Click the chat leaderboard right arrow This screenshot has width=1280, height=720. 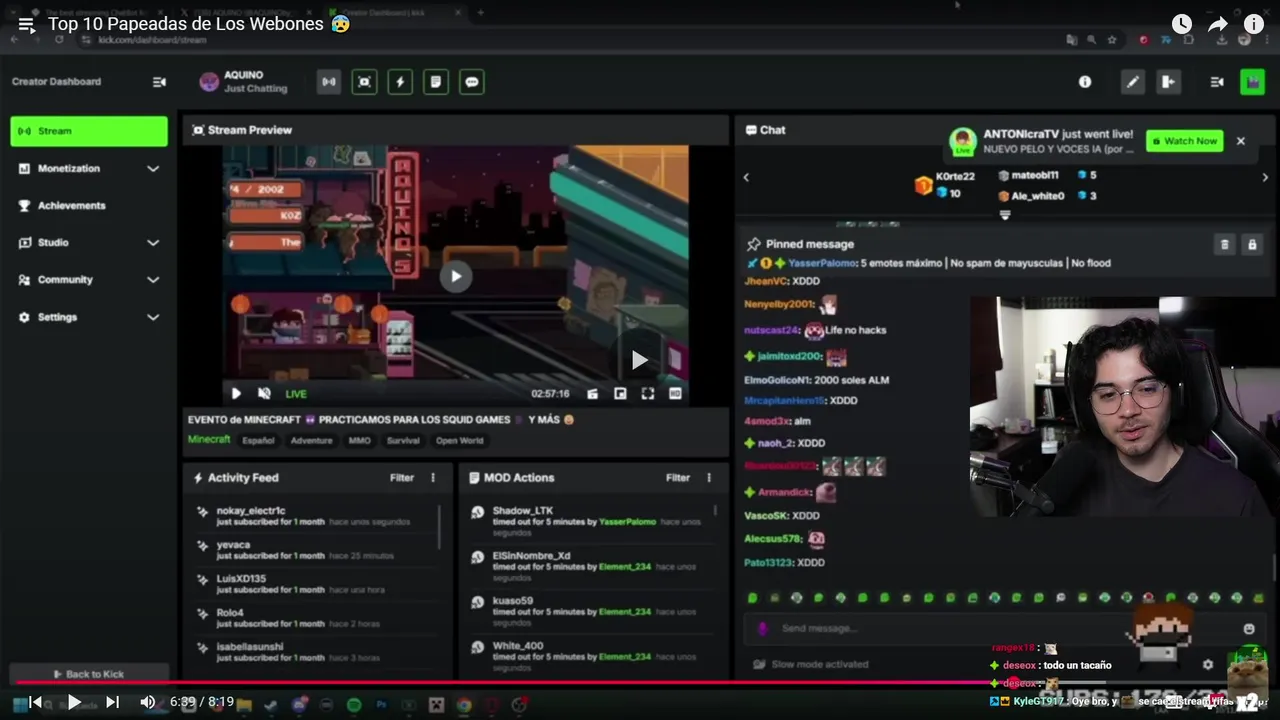pyautogui.click(x=1265, y=177)
